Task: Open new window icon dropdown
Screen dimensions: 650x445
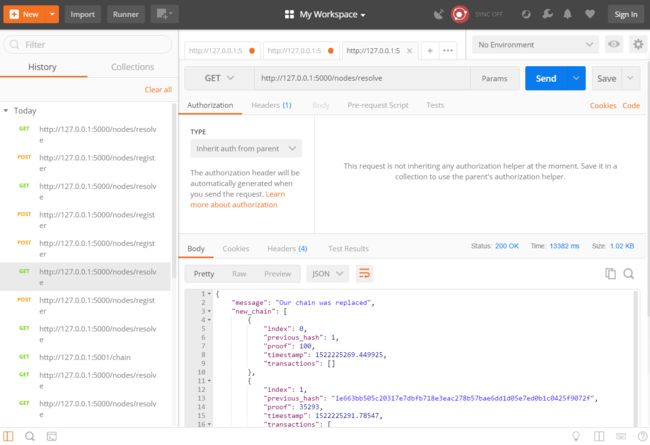Action: coord(165,15)
